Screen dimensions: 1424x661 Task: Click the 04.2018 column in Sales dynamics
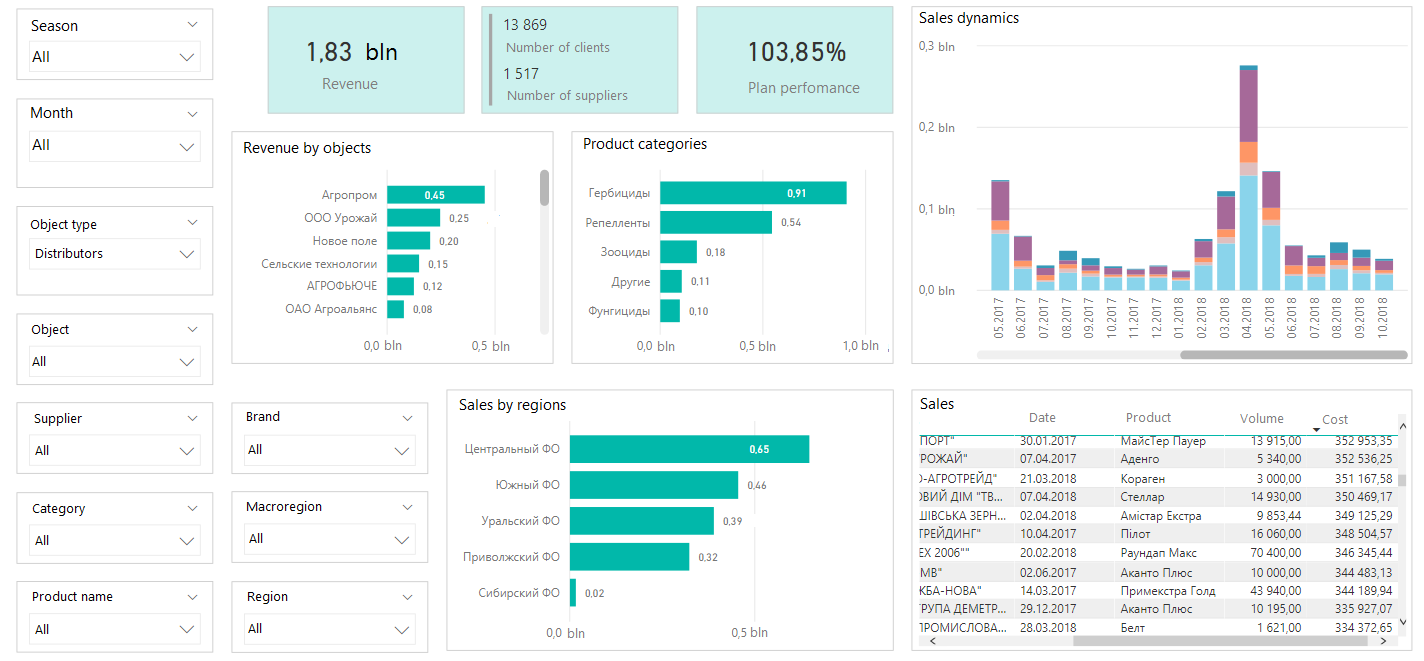(x=1248, y=178)
